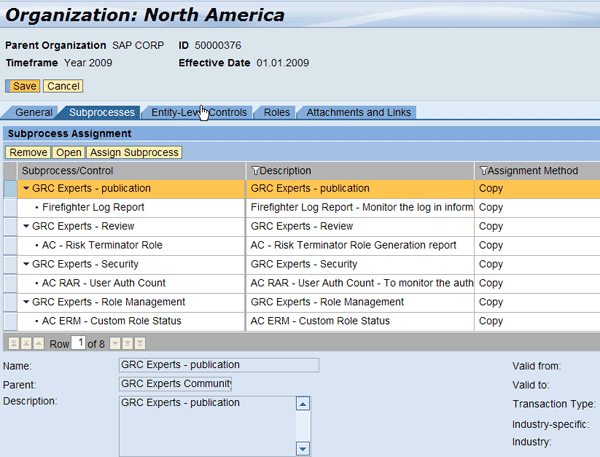This screenshot has height=457, width=600.
Task: Open filter icon on Assignment Method column
Action: click(x=483, y=171)
